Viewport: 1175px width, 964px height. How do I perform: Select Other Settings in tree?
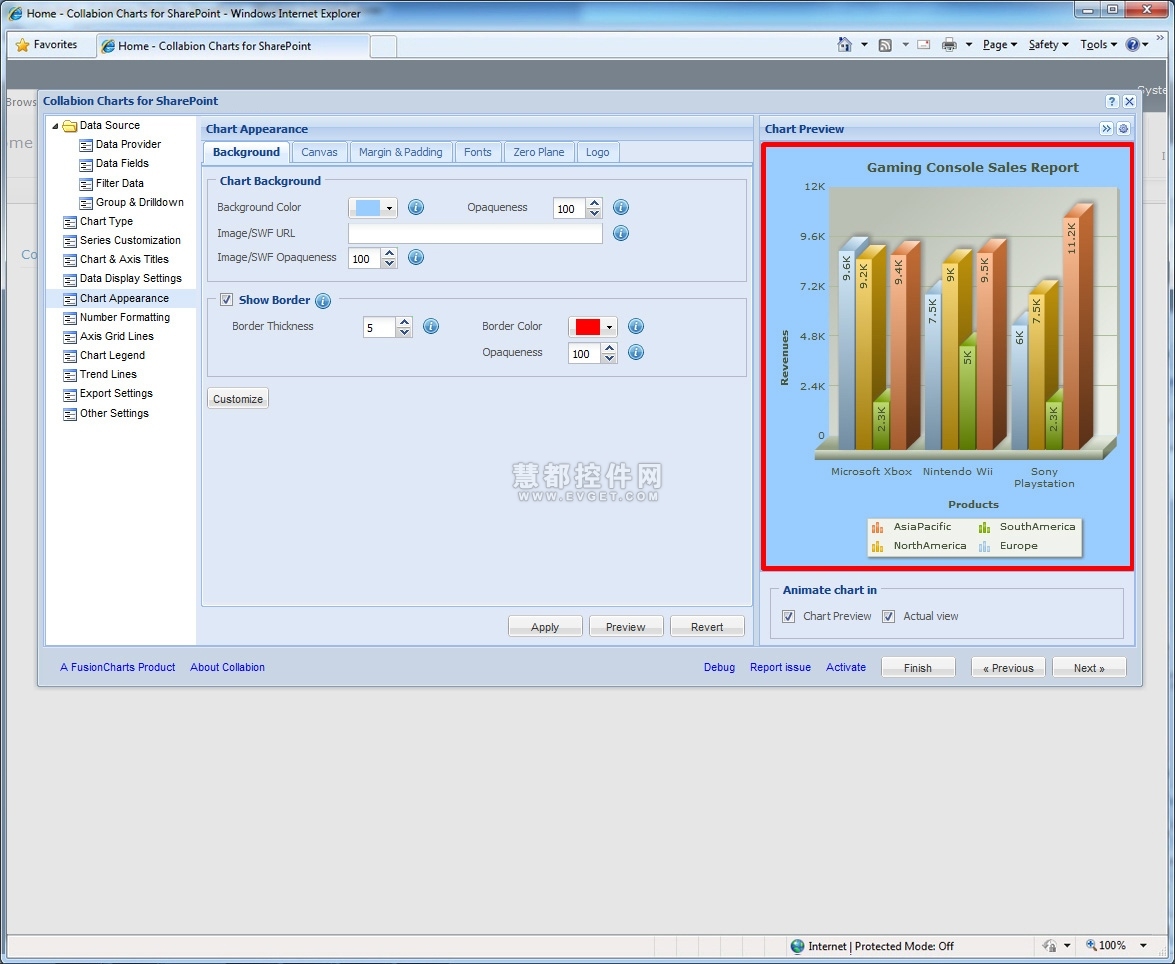point(115,414)
